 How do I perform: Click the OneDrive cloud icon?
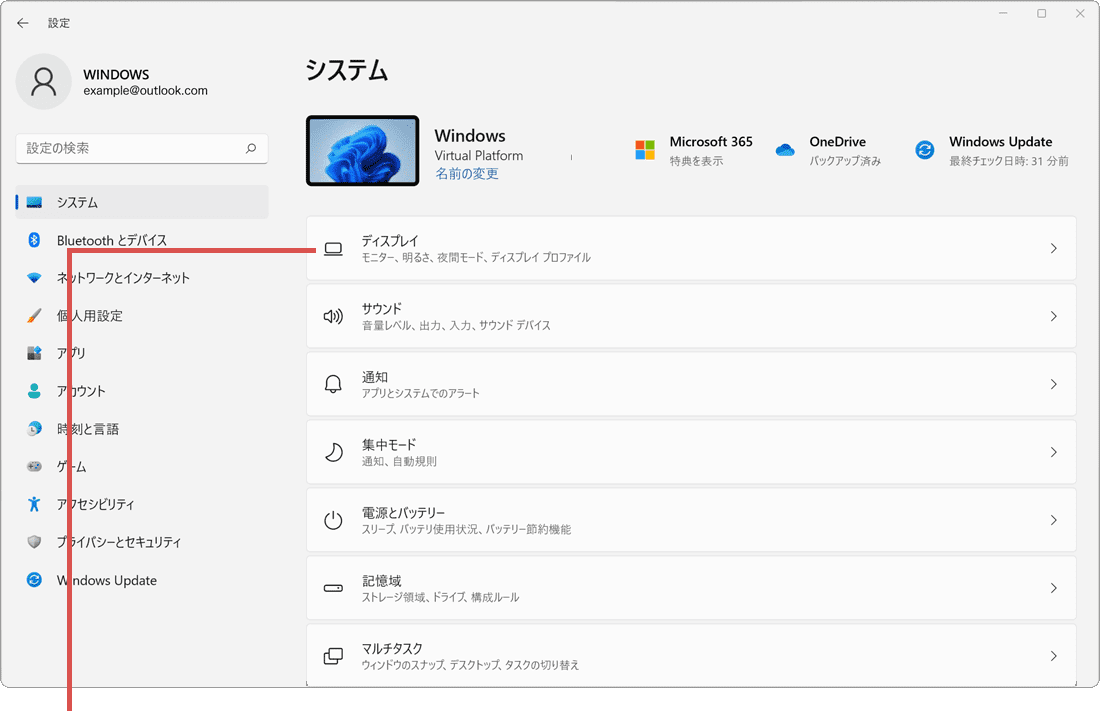785,148
